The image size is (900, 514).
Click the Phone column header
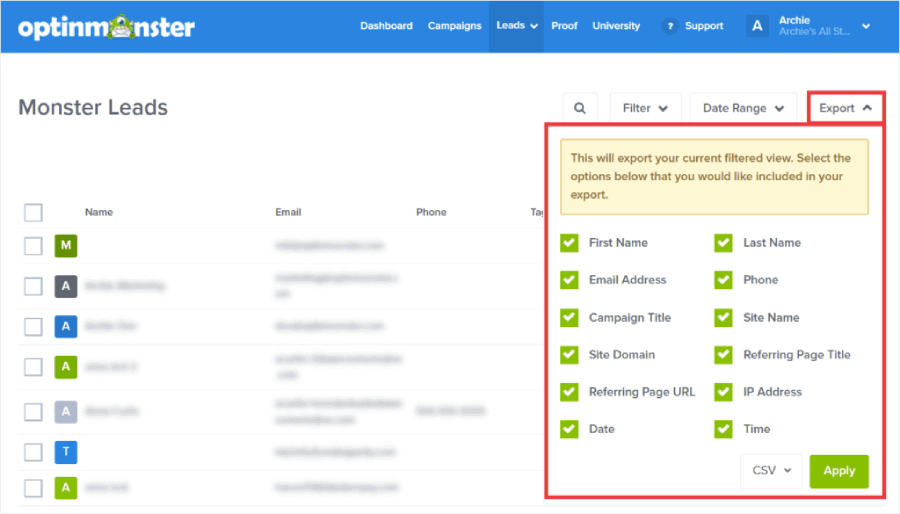(x=431, y=212)
